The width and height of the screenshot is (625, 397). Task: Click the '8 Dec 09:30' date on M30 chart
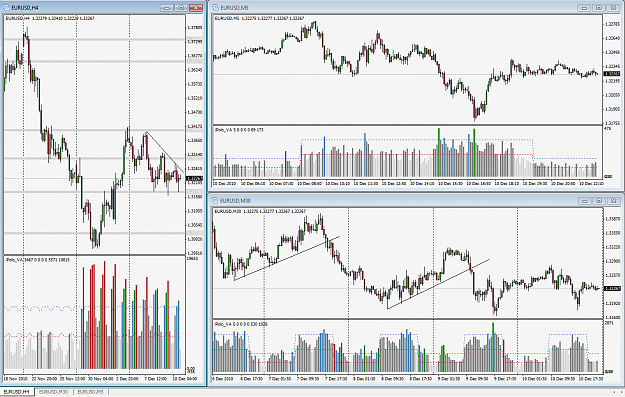coord(393,379)
